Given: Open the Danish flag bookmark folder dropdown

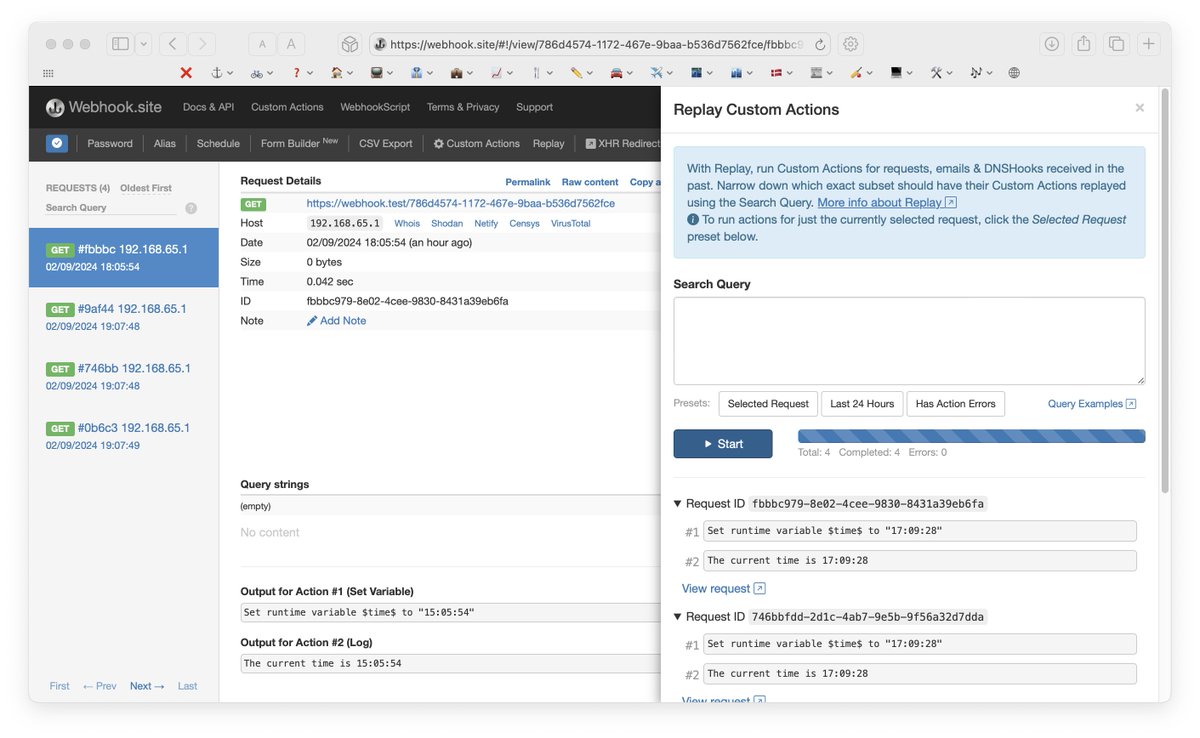Looking at the screenshot, I should click(x=782, y=73).
